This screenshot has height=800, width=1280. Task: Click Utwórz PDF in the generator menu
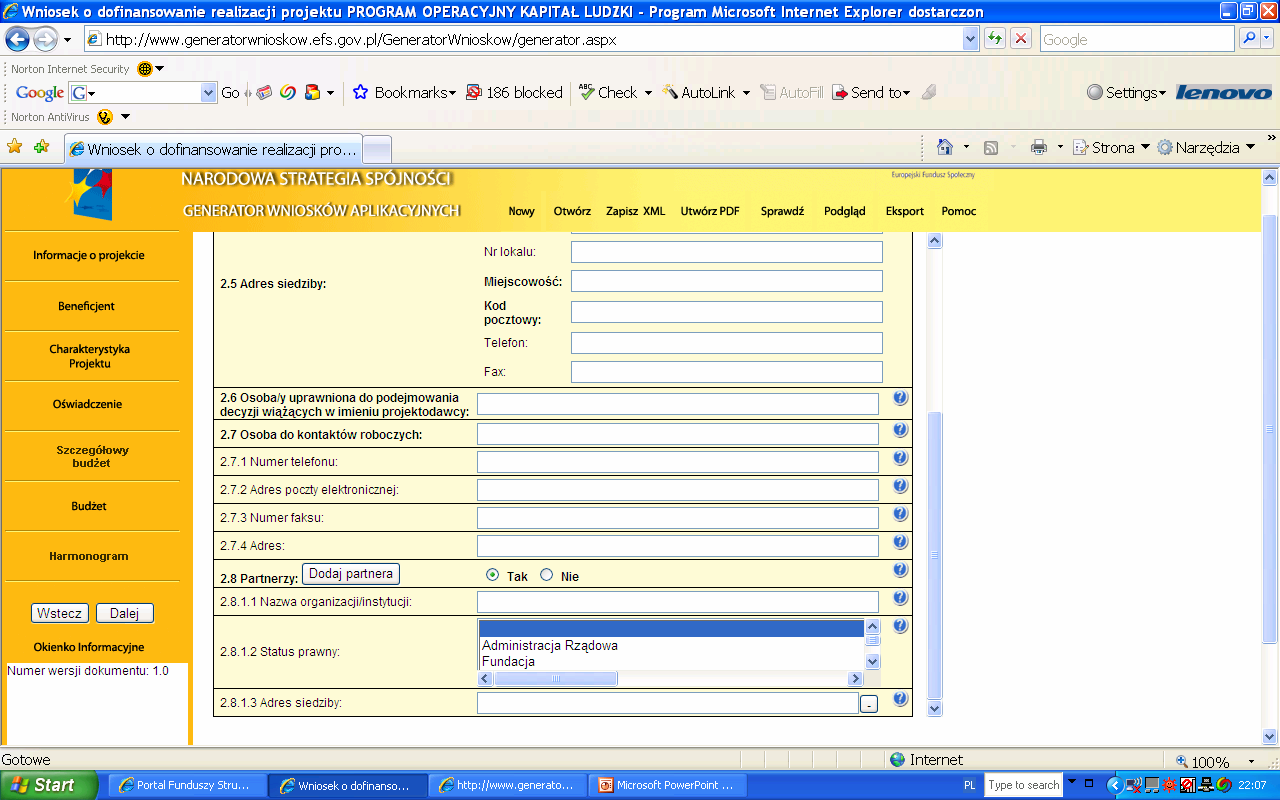(x=710, y=211)
